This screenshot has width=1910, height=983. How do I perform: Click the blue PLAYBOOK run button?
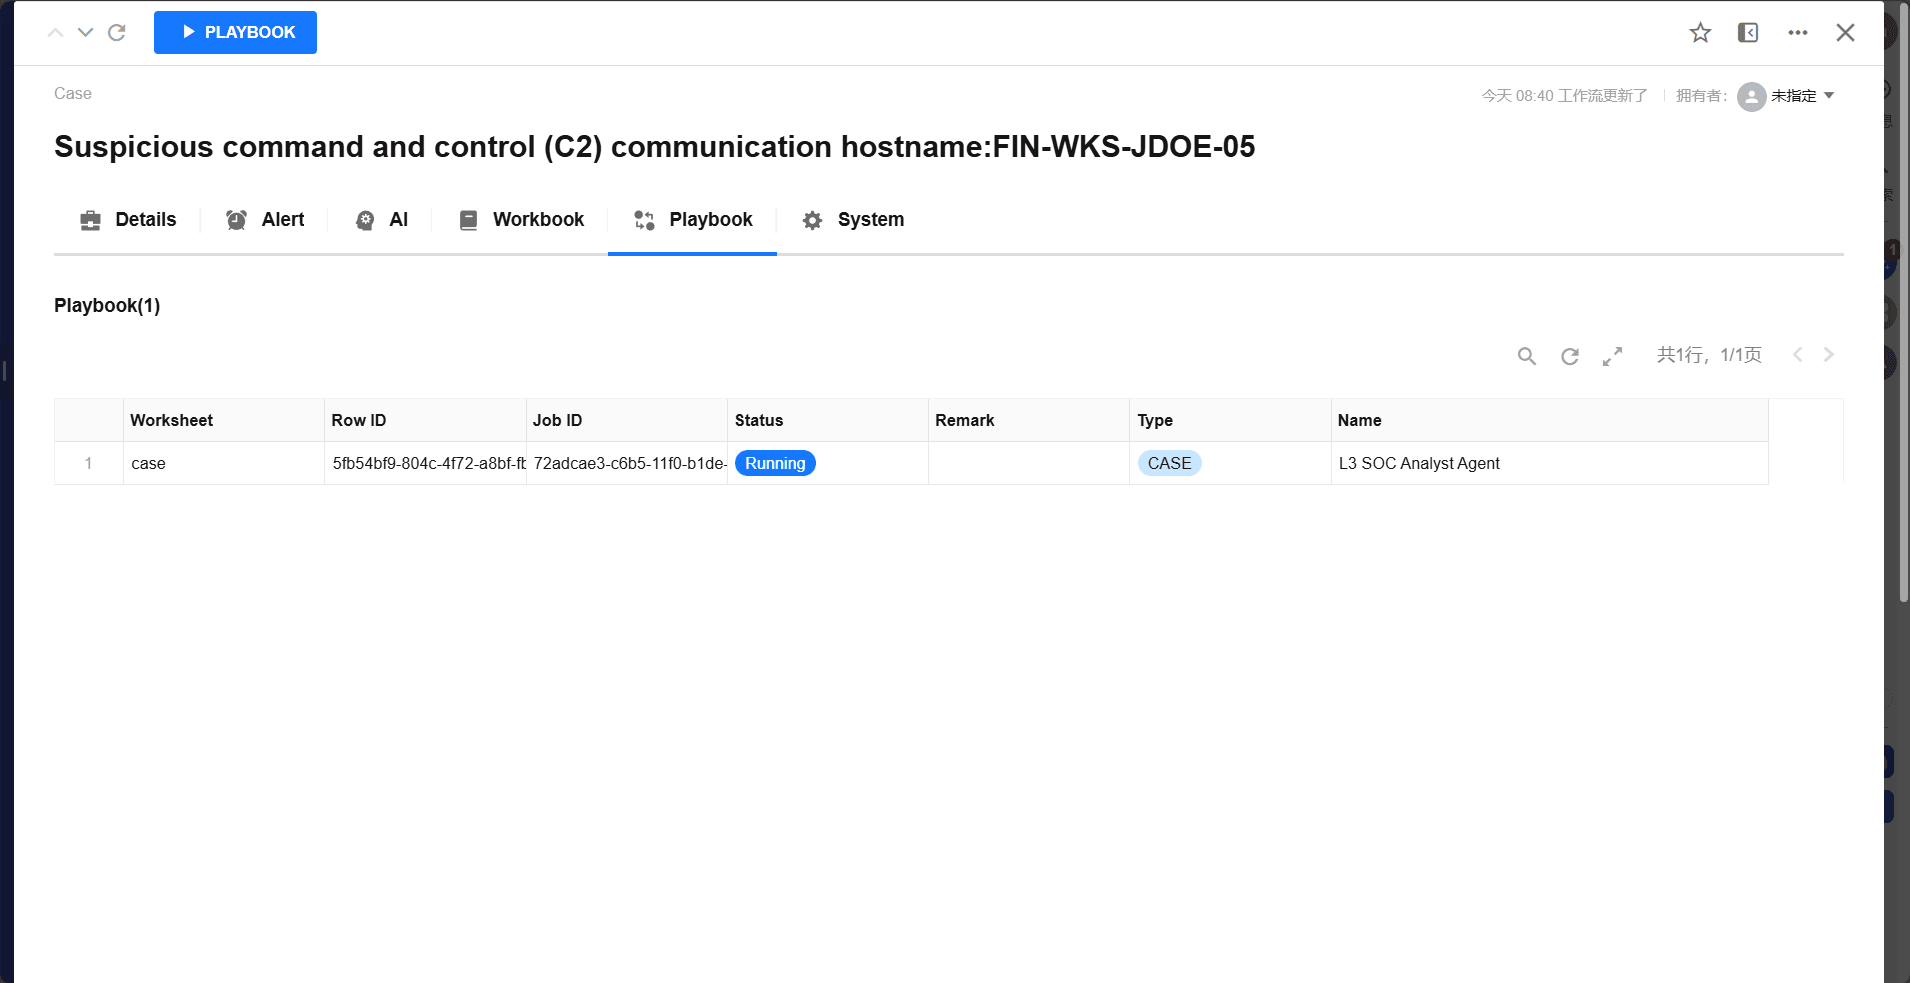coord(235,32)
